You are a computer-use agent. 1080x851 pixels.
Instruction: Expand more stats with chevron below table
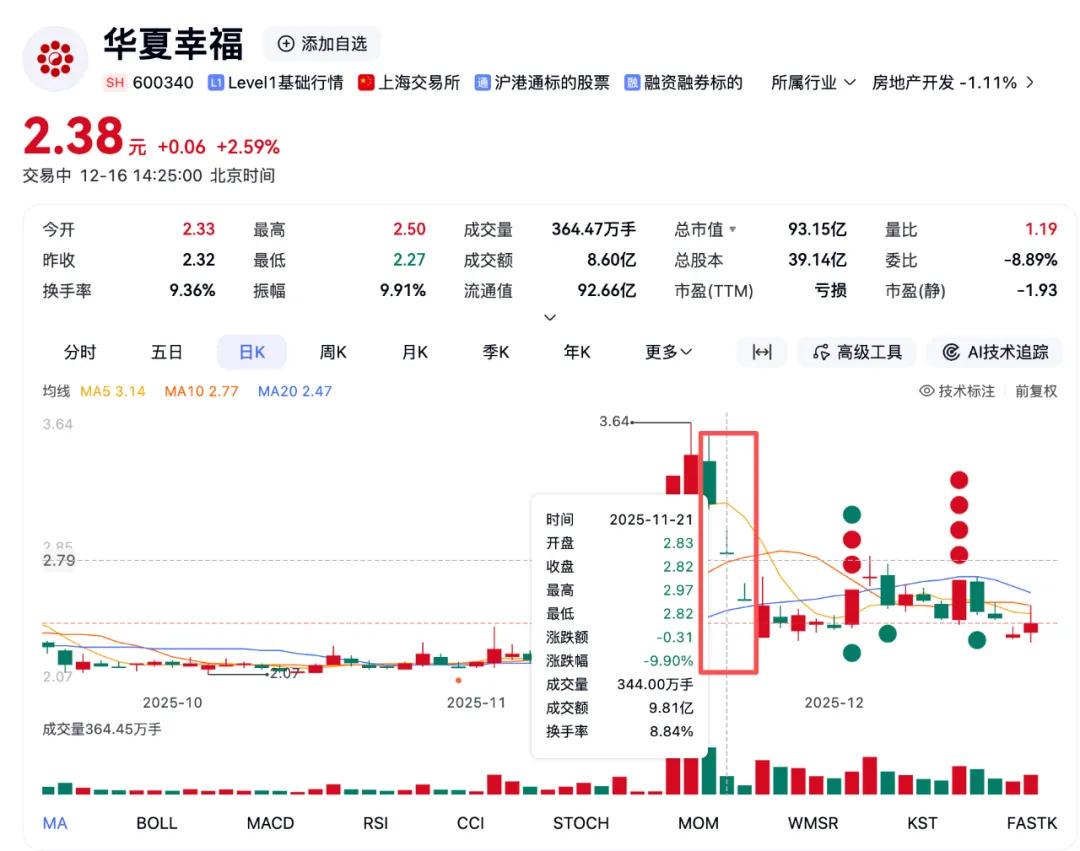550,317
